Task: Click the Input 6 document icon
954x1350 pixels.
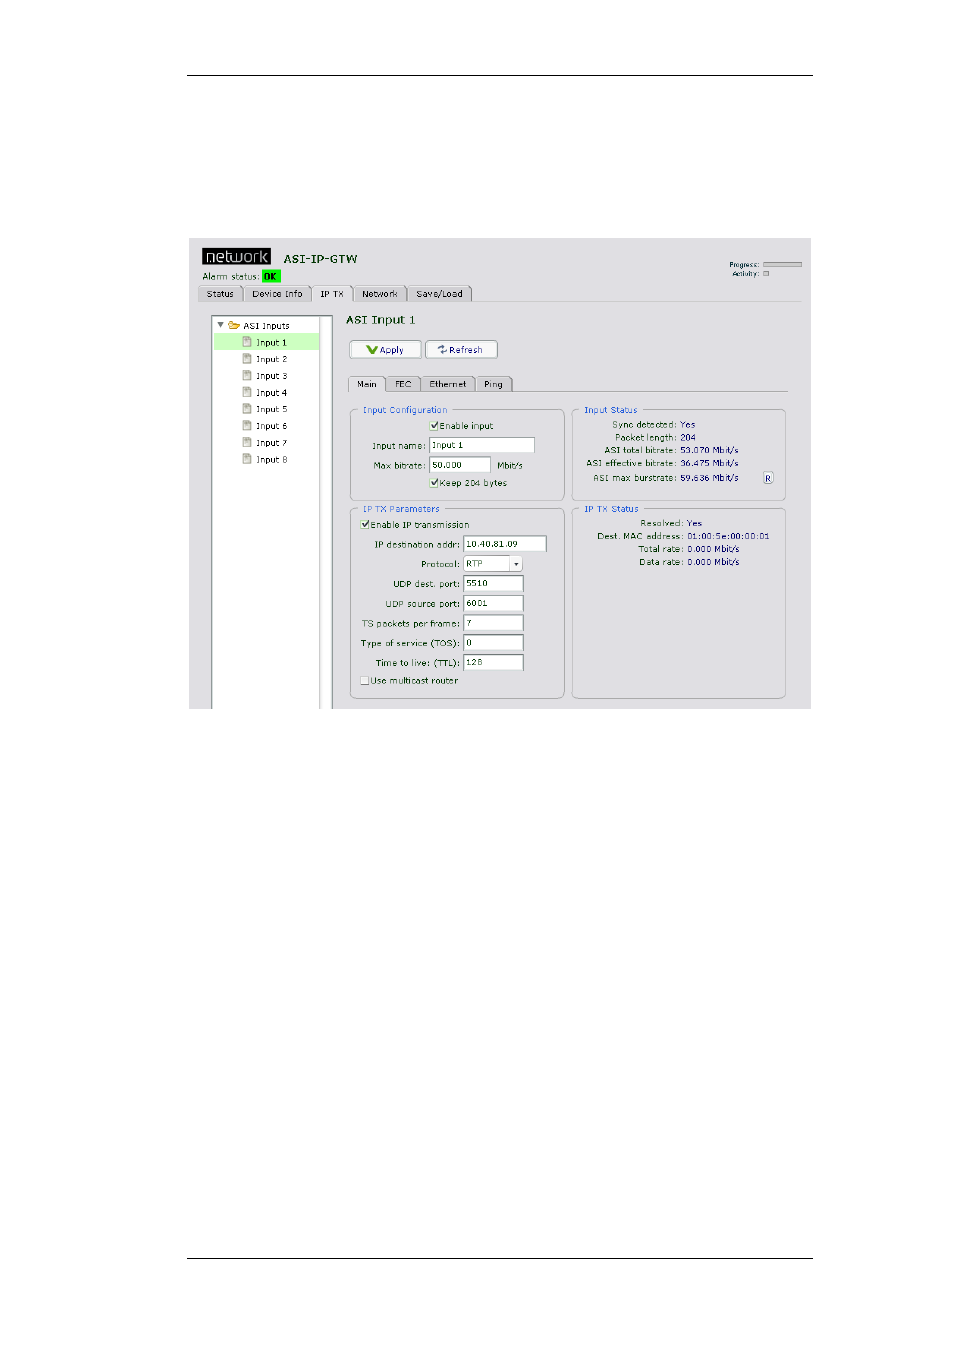Action: tap(247, 426)
